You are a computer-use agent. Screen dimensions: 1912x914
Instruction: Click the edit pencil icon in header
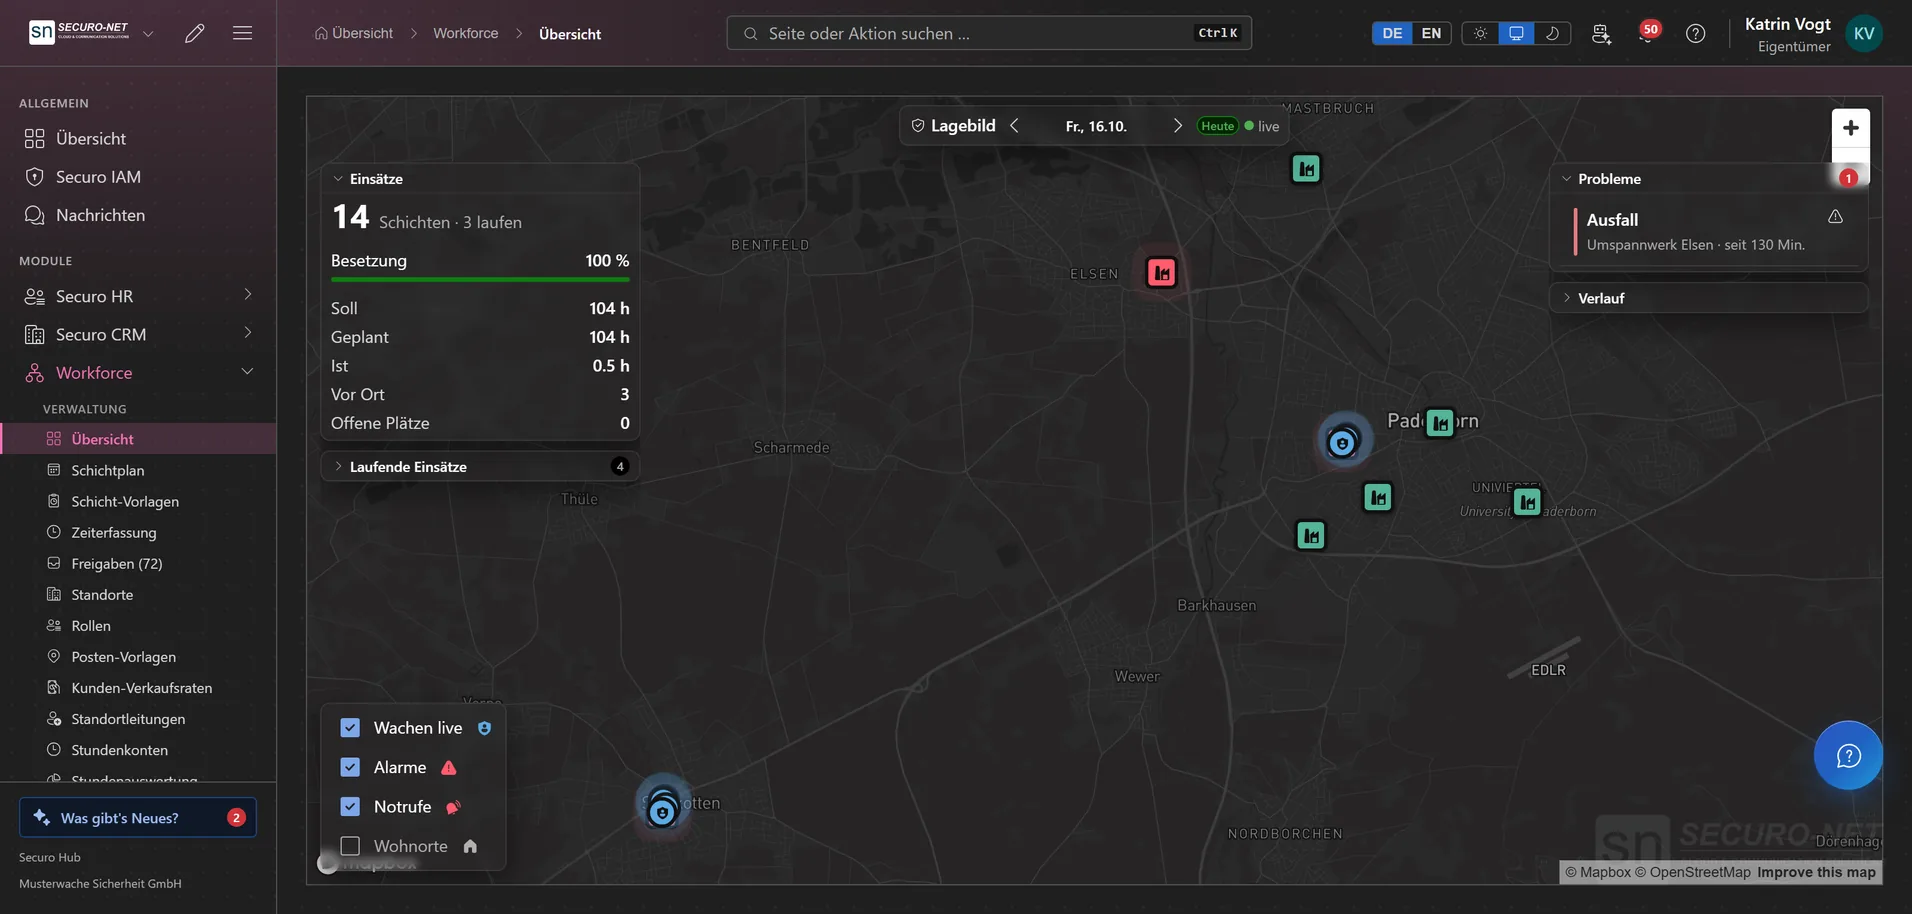point(195,33)
